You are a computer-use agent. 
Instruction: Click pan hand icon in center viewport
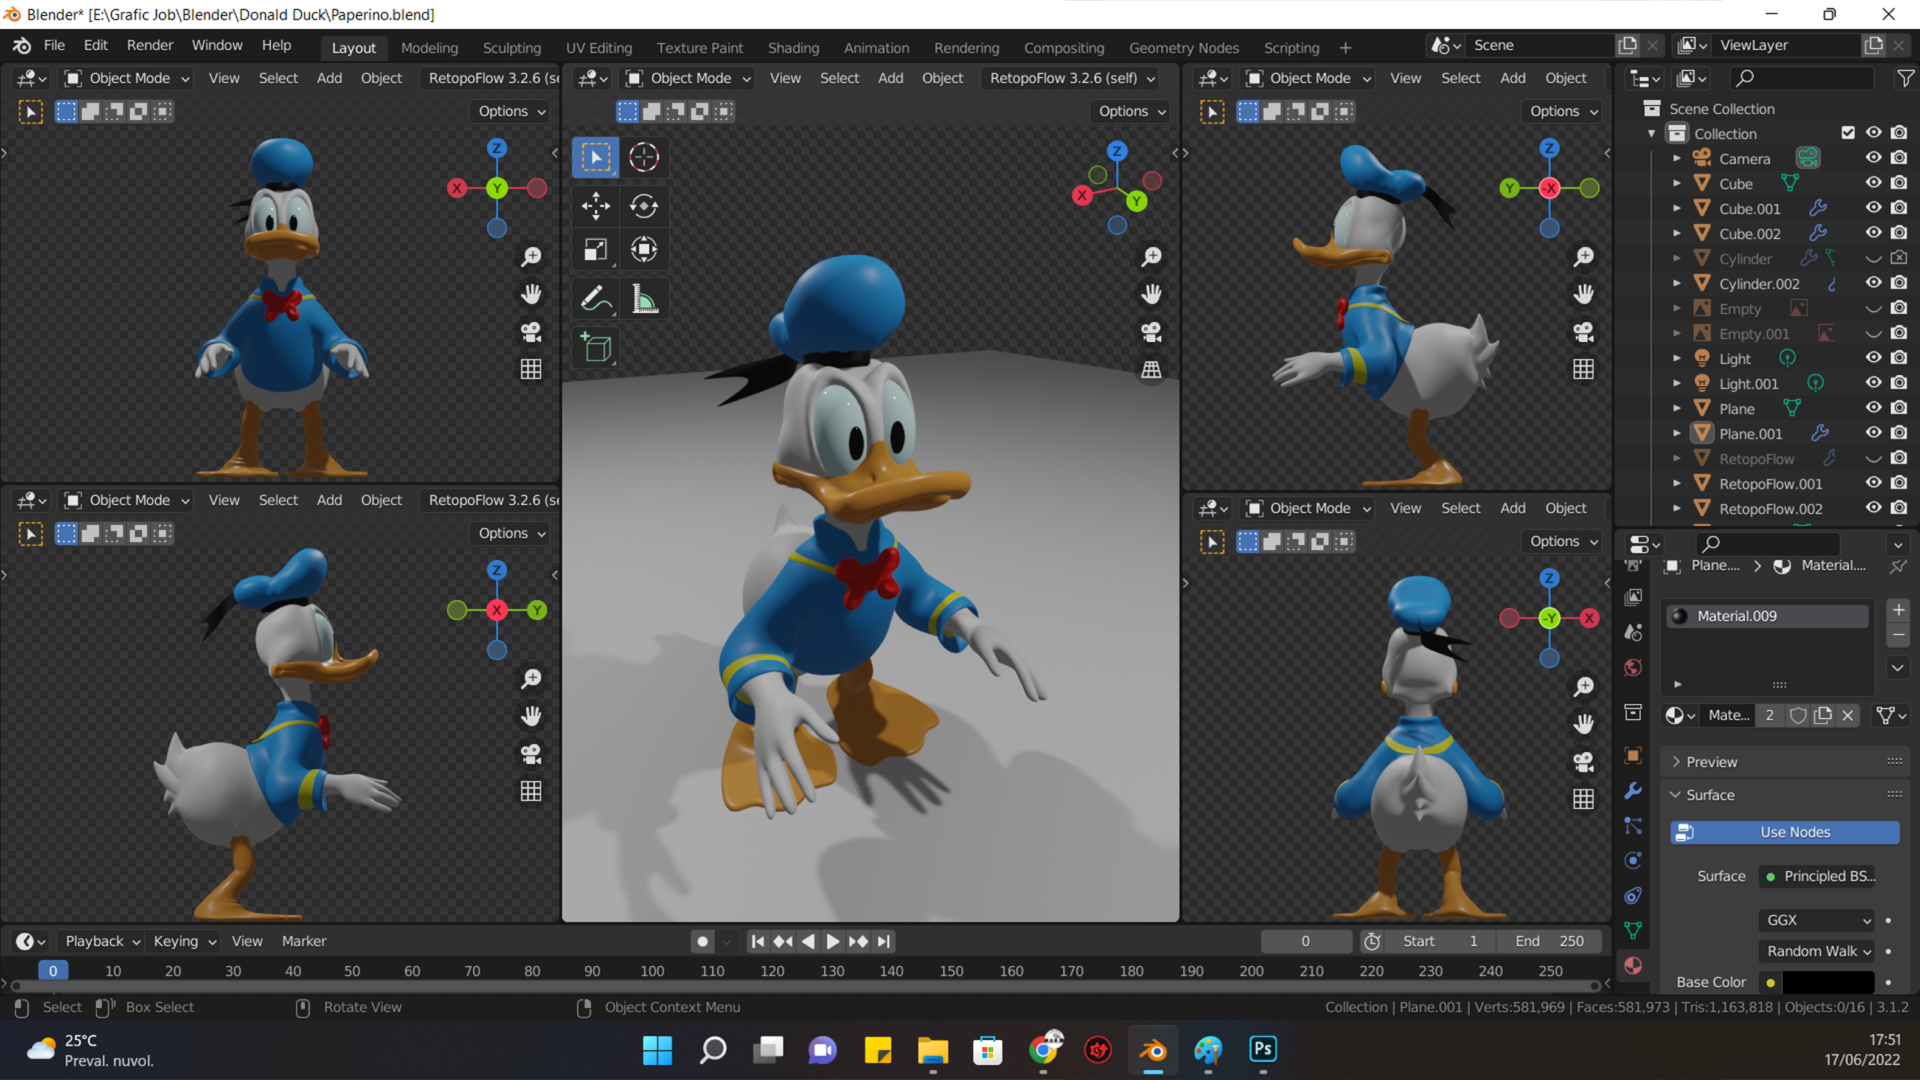click(x=1152, y=294)
